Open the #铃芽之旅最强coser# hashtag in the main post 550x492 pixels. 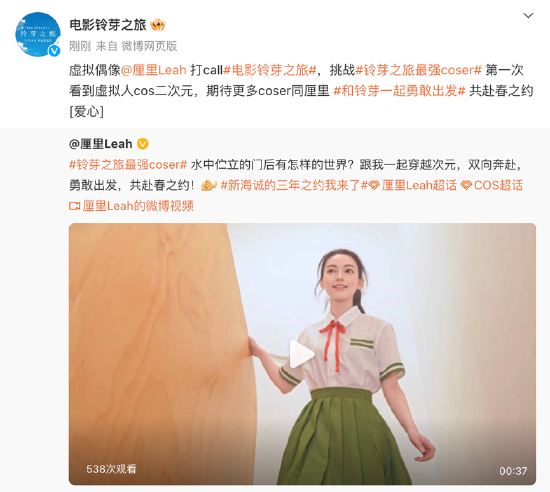pos(419,70)
